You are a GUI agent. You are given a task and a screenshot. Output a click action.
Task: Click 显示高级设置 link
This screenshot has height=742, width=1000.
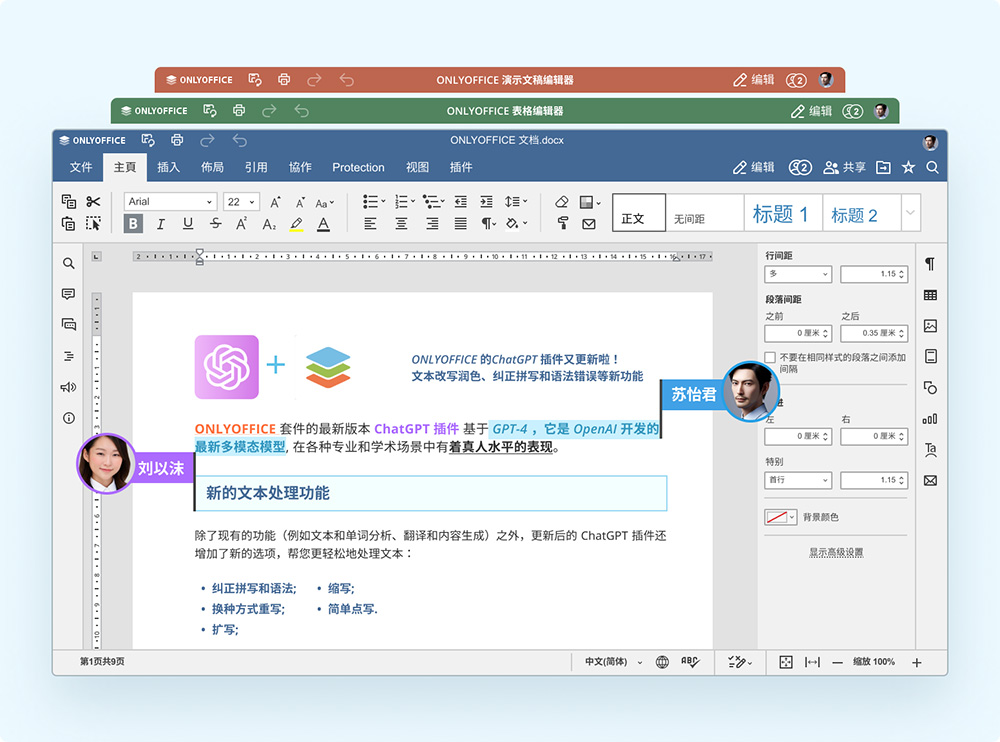click(836, 553)
